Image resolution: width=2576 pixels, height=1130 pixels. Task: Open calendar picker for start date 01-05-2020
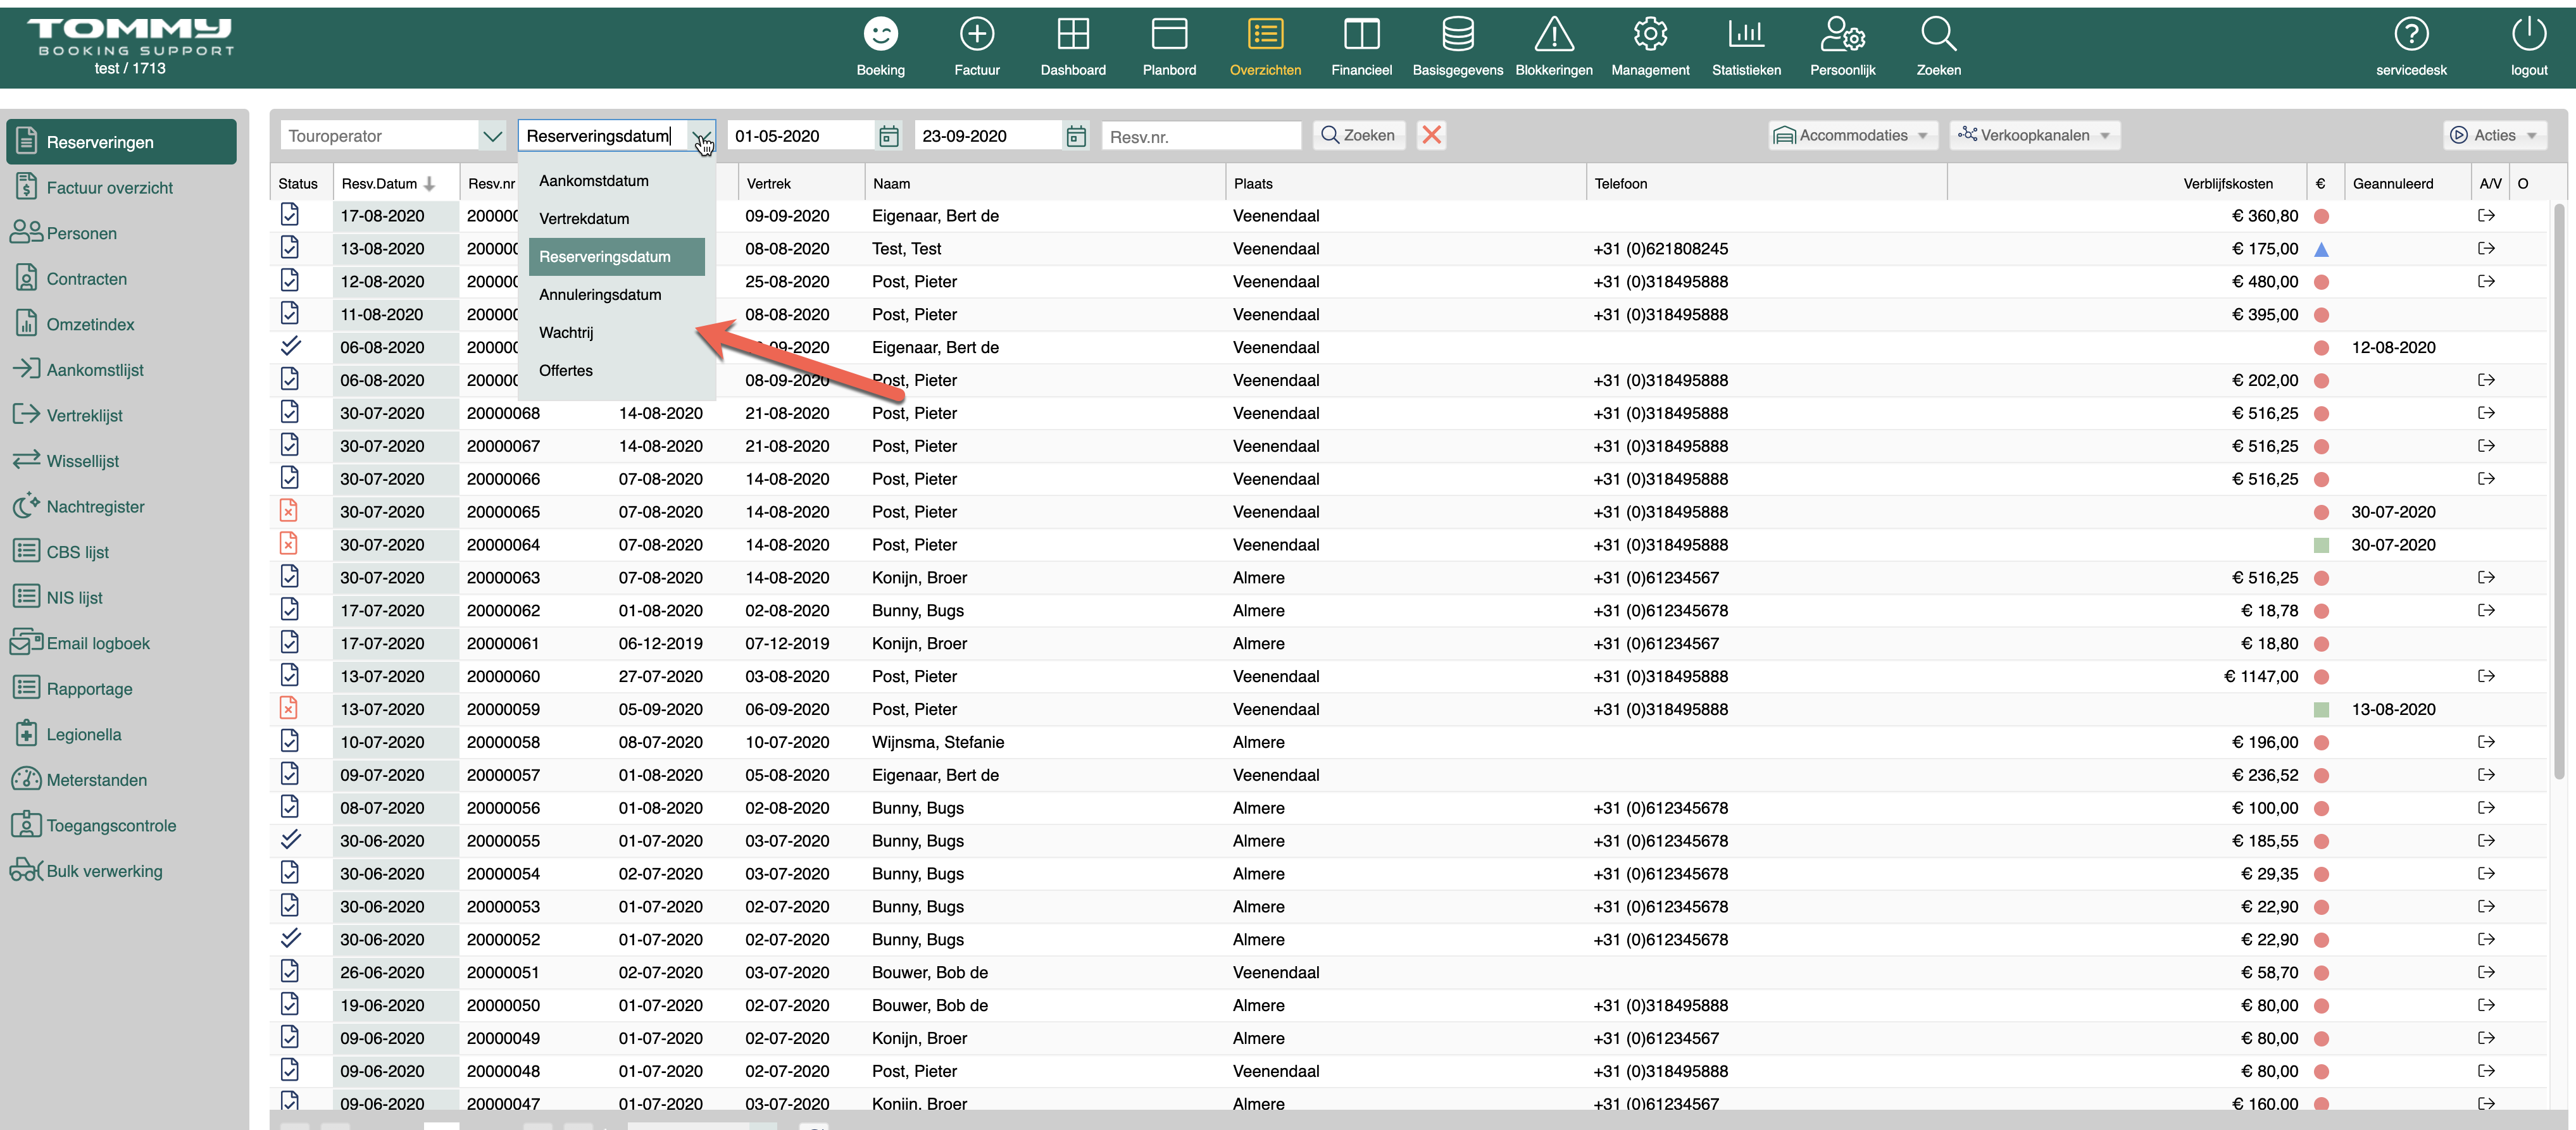coord(888,136)
